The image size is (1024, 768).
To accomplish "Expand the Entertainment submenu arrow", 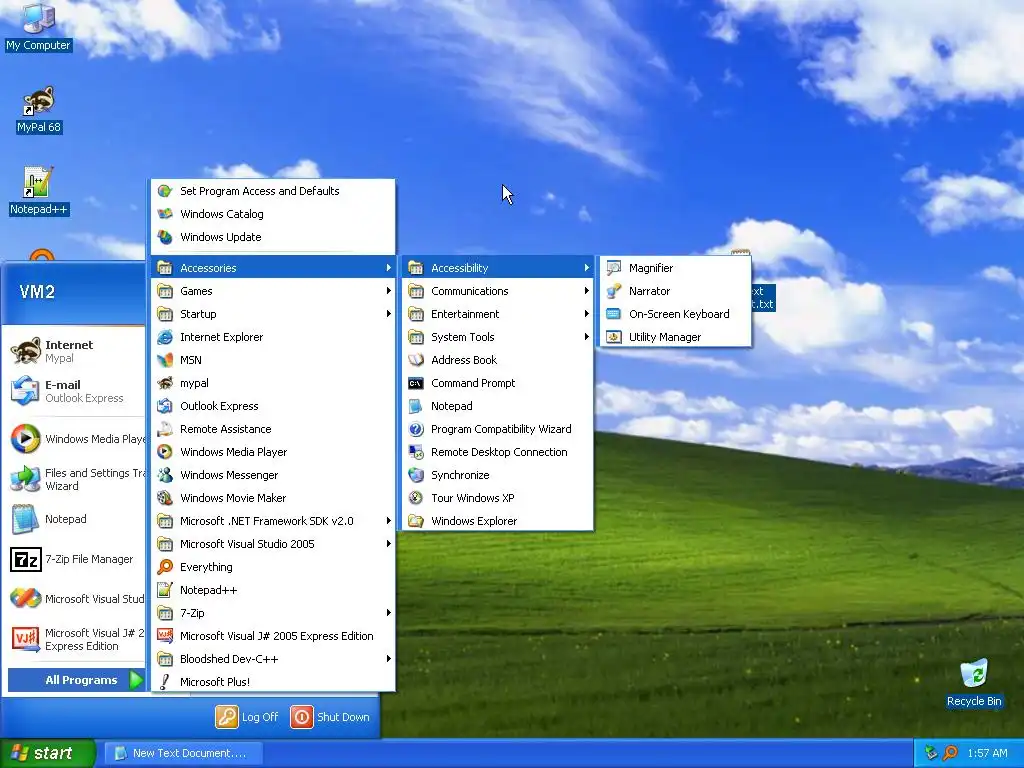I will (x=586, y=314).
